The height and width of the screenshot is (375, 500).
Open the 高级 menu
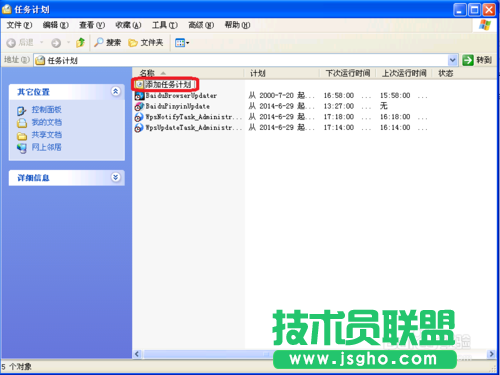tap(201, 25)
